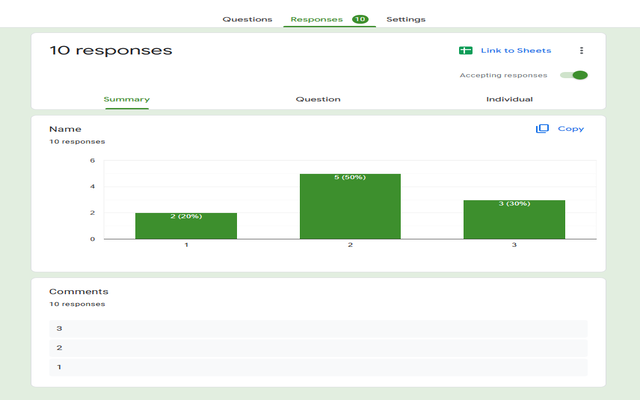Switch to the Summary view tab
640x400 pixels.
pyautogui.click(x=127, y=99)
